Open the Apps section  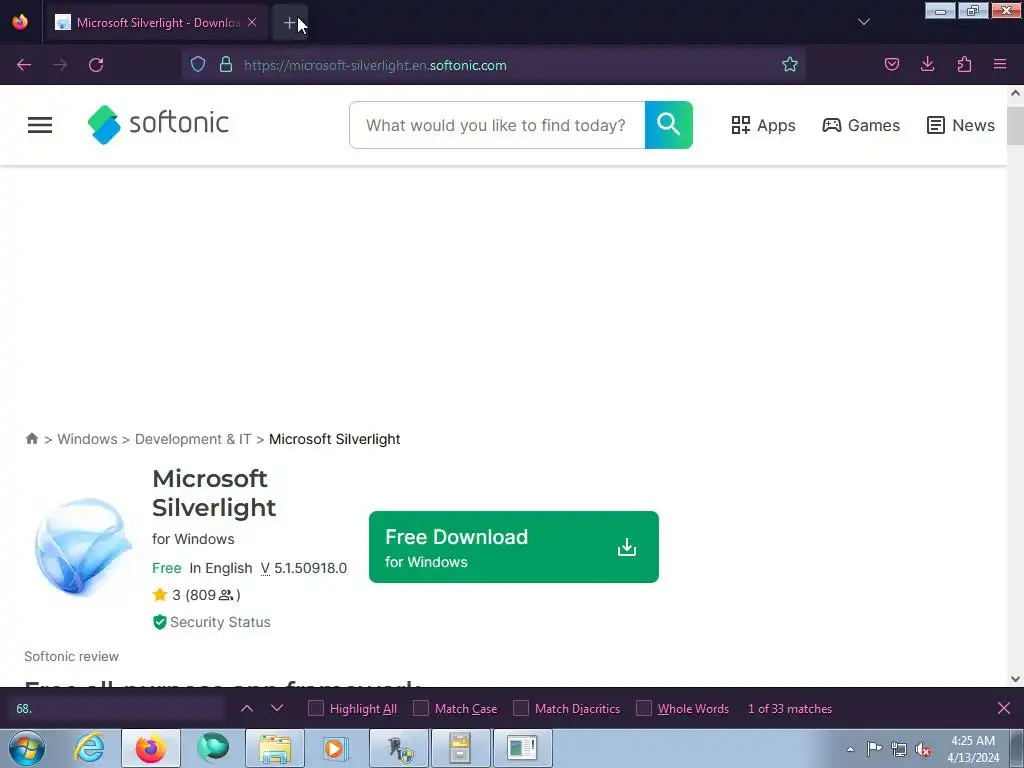pyautogui.click(x=763, y=125)
